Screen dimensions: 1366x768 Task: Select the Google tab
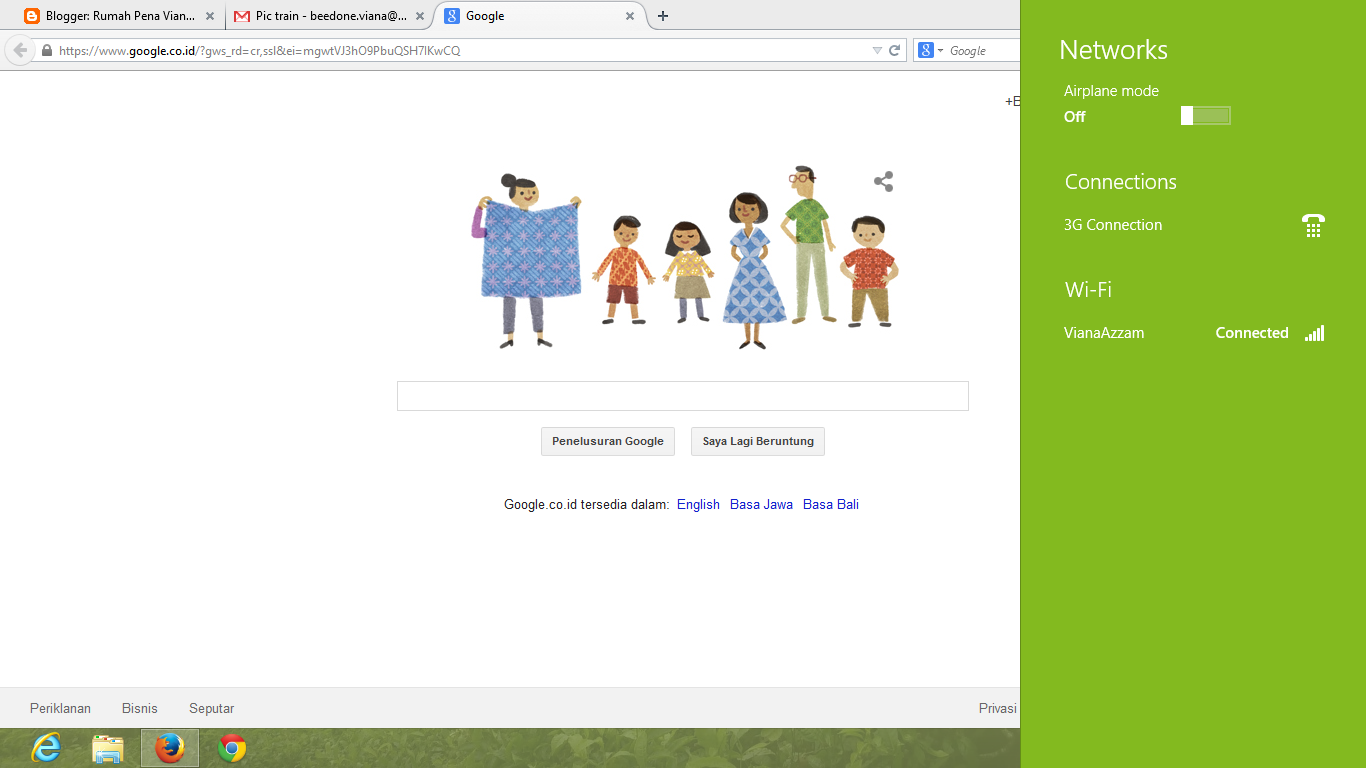(x=540, y=16)
